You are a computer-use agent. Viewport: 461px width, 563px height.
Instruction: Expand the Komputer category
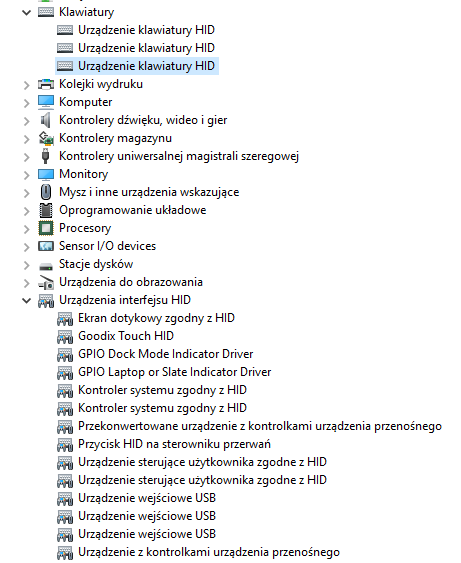point(27,103)
